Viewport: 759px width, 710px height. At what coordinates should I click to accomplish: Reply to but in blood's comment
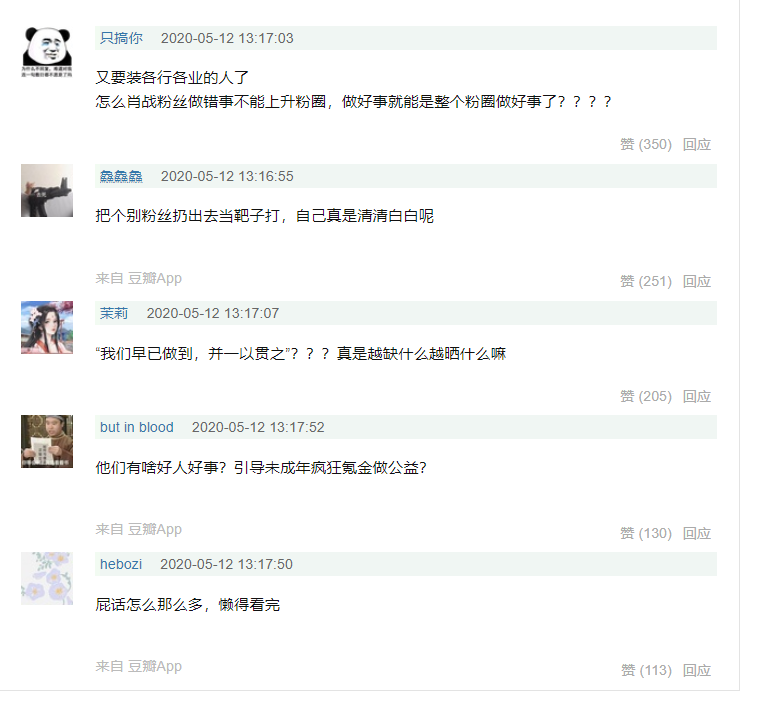pos(697,533)
